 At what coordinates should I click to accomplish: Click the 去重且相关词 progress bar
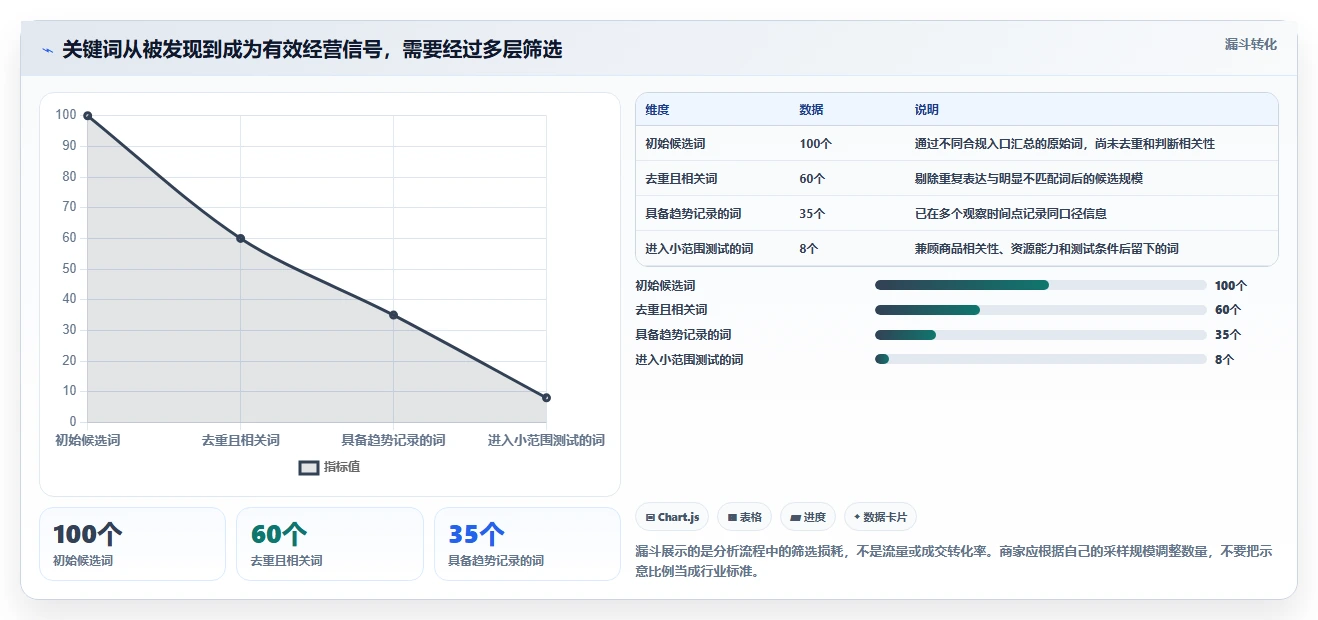click(x=1040, y=310)
